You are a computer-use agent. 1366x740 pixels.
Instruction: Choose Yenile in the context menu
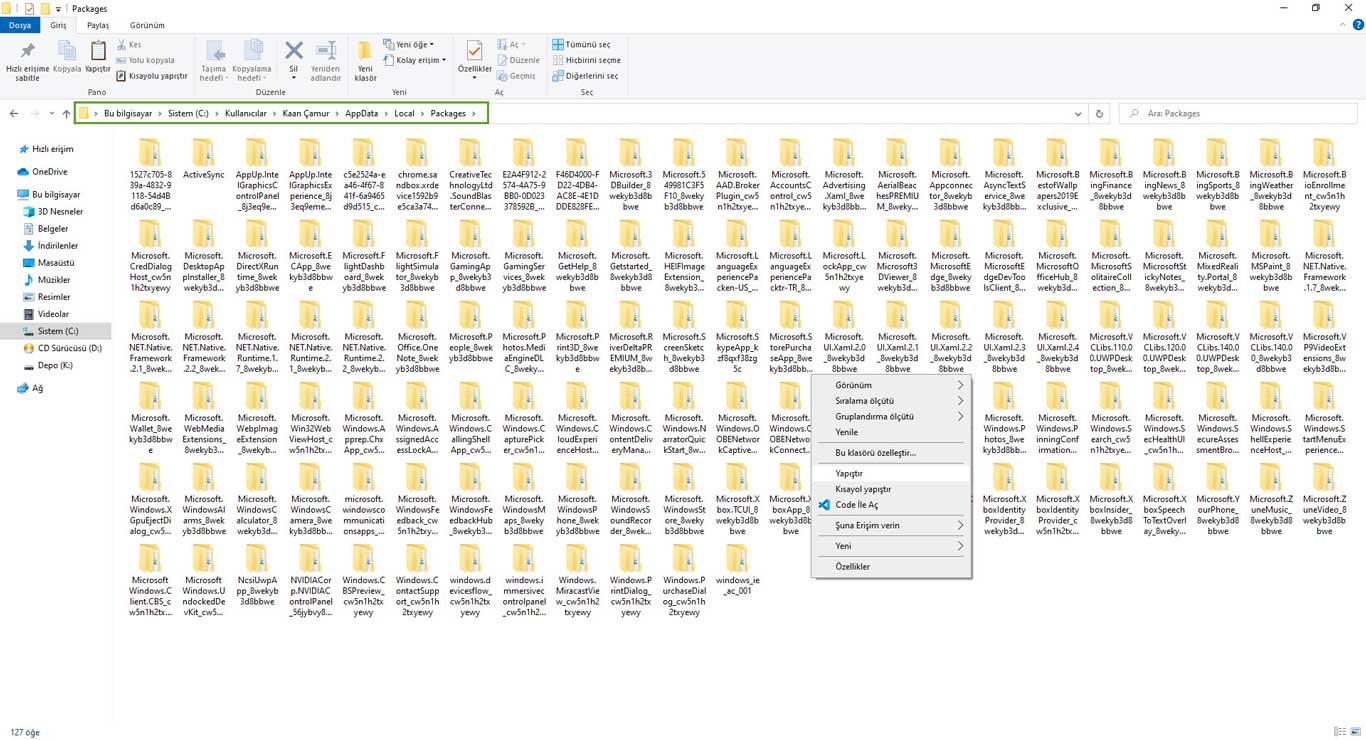click(x=892, y=432)
